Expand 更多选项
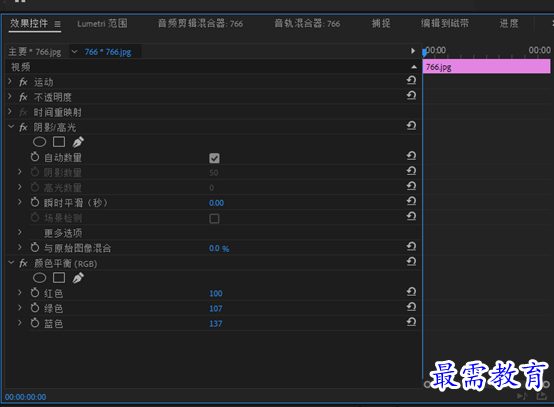 tap(20, 232)
